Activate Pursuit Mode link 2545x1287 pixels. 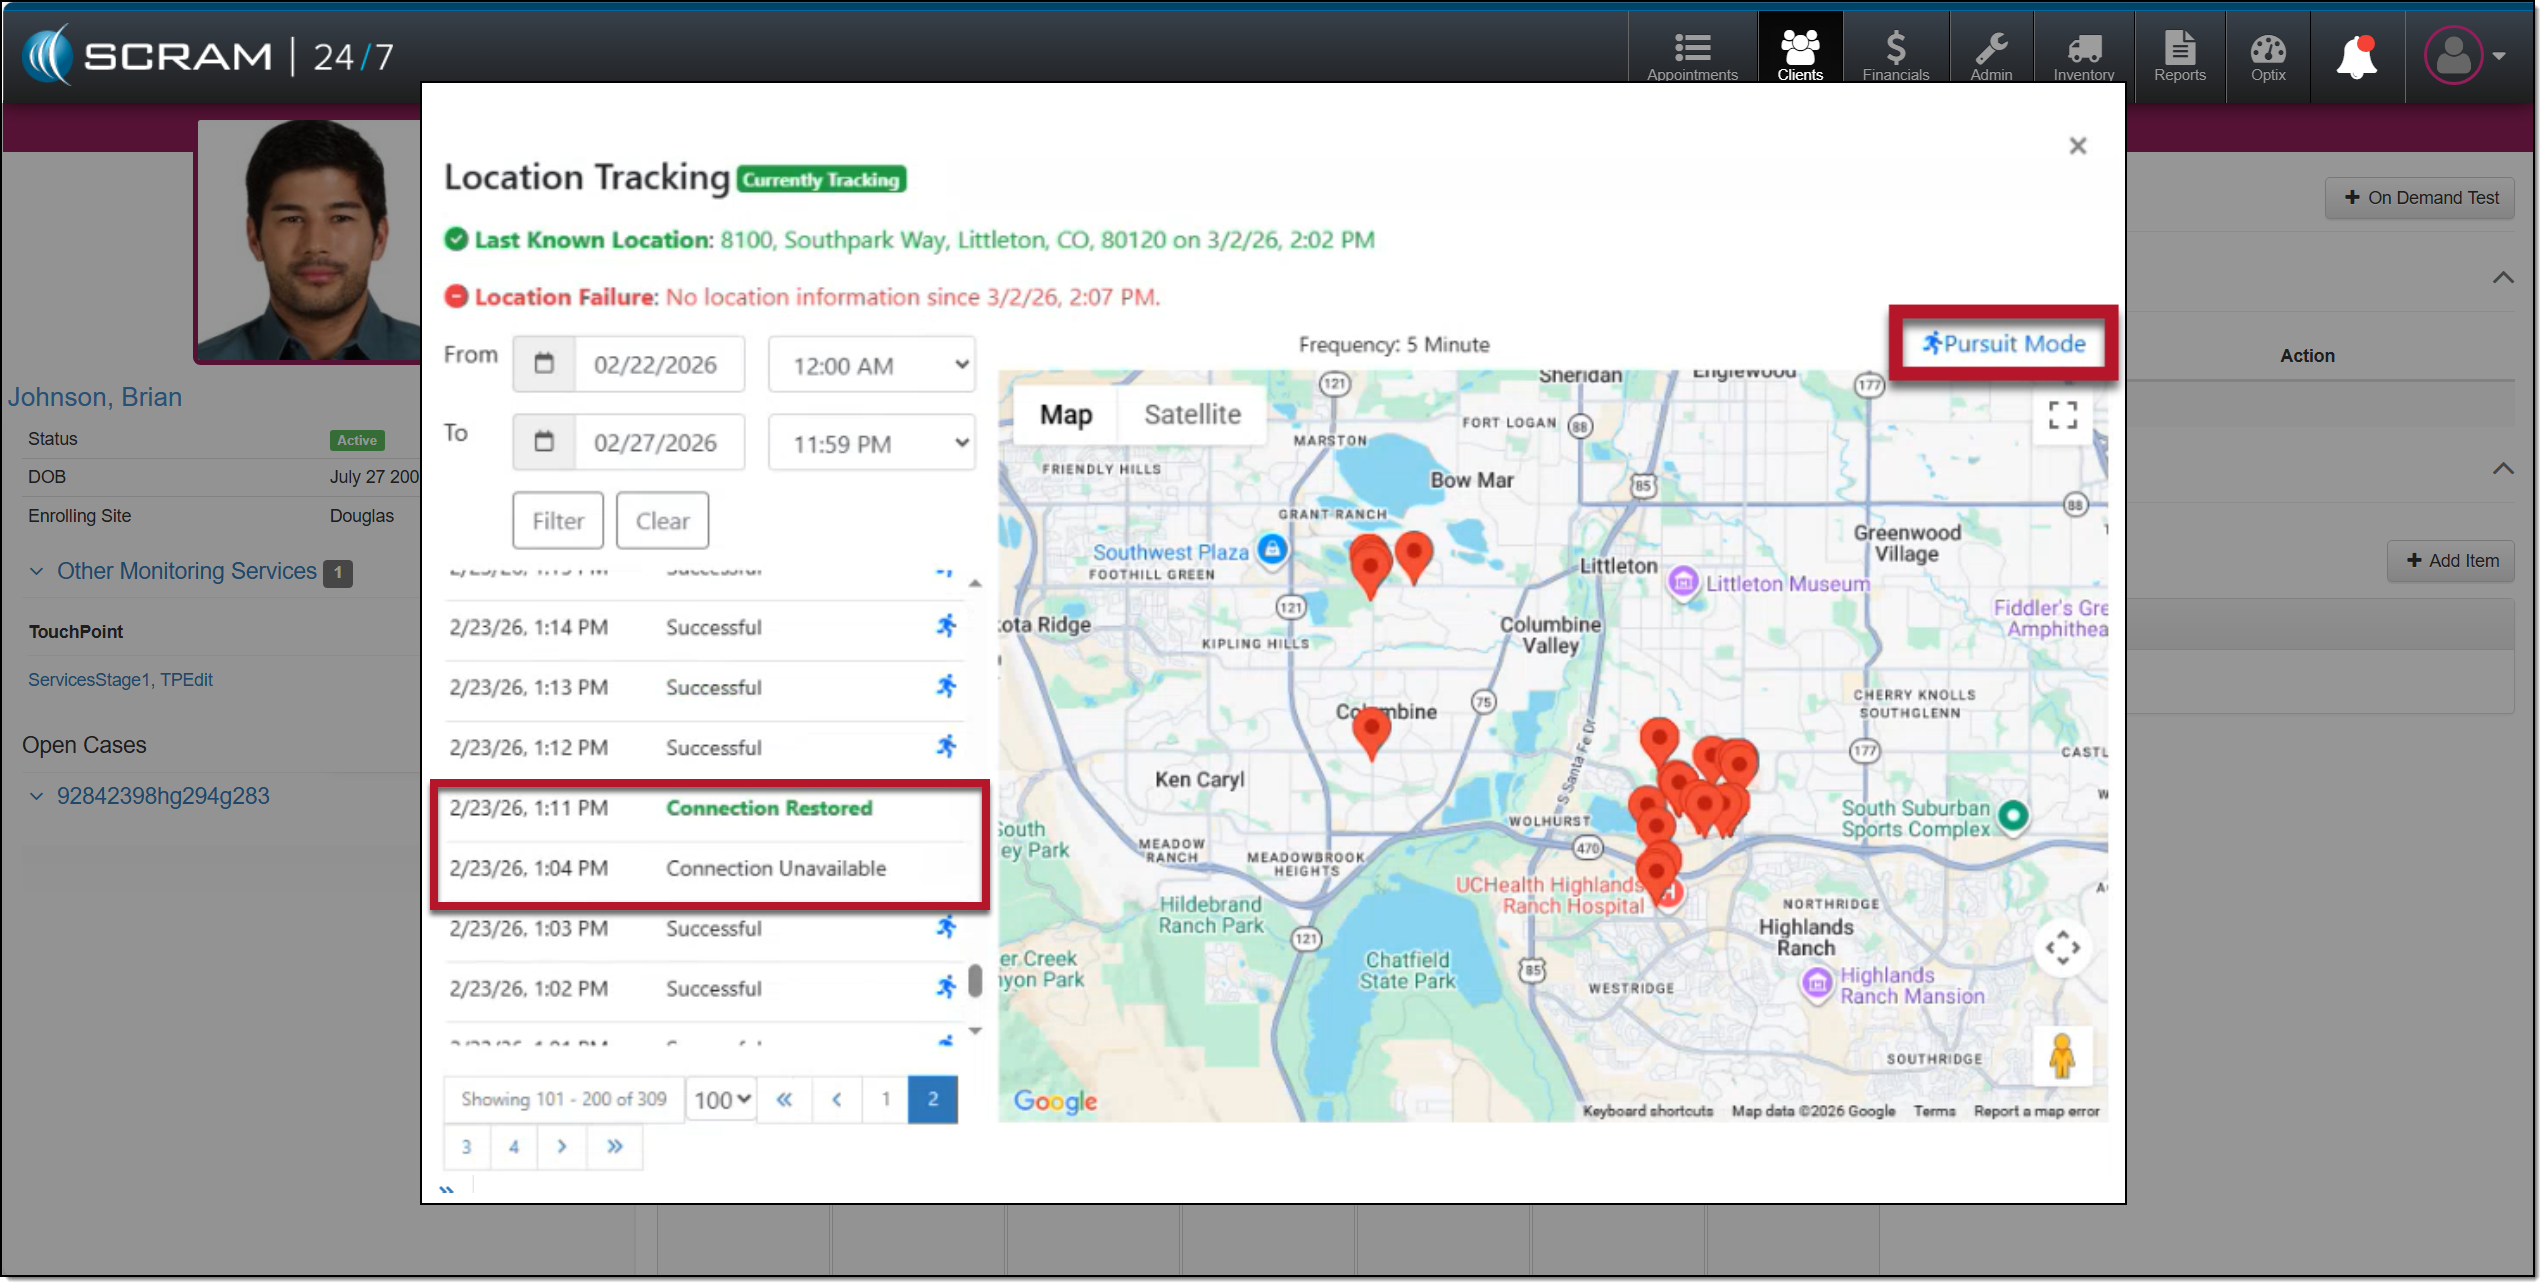[x=2005, y=344]
